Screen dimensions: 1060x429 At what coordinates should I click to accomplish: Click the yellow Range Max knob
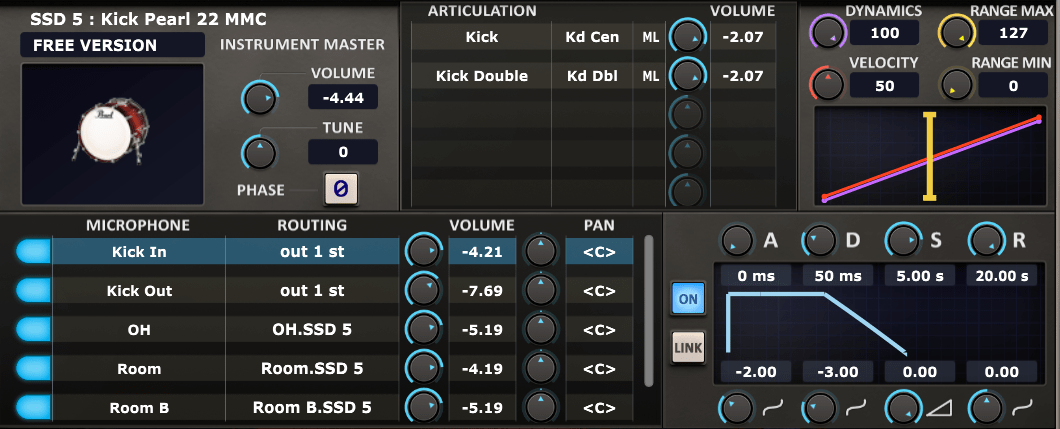955,34
